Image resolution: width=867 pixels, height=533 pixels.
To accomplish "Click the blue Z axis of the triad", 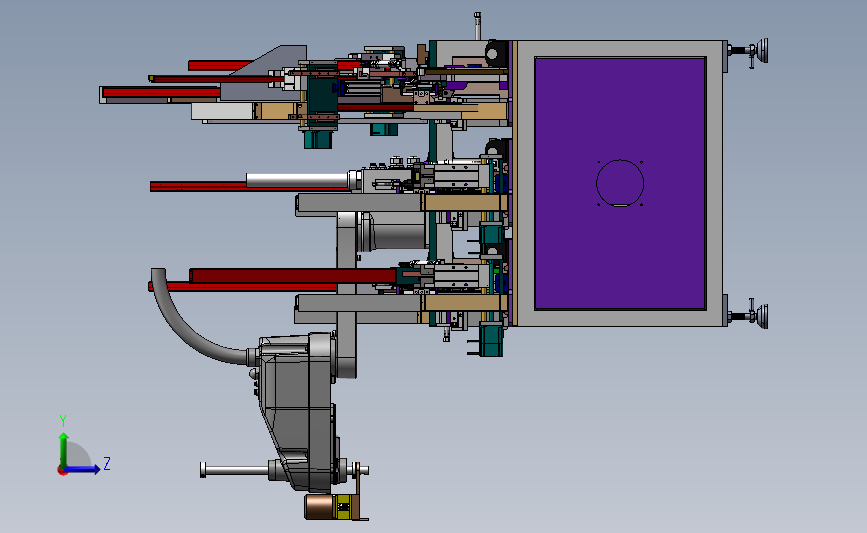I will (x=83, y=469).
